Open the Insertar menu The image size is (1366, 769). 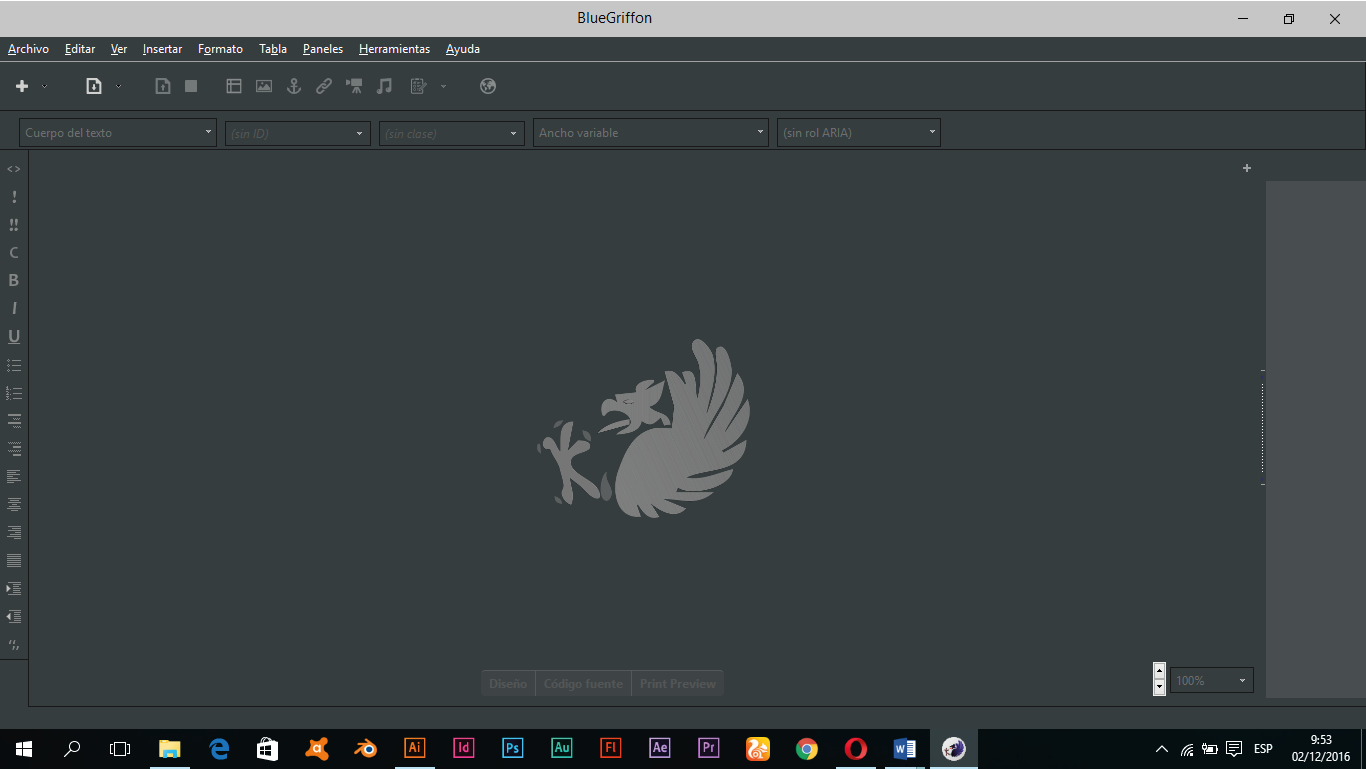pos(162,49)
